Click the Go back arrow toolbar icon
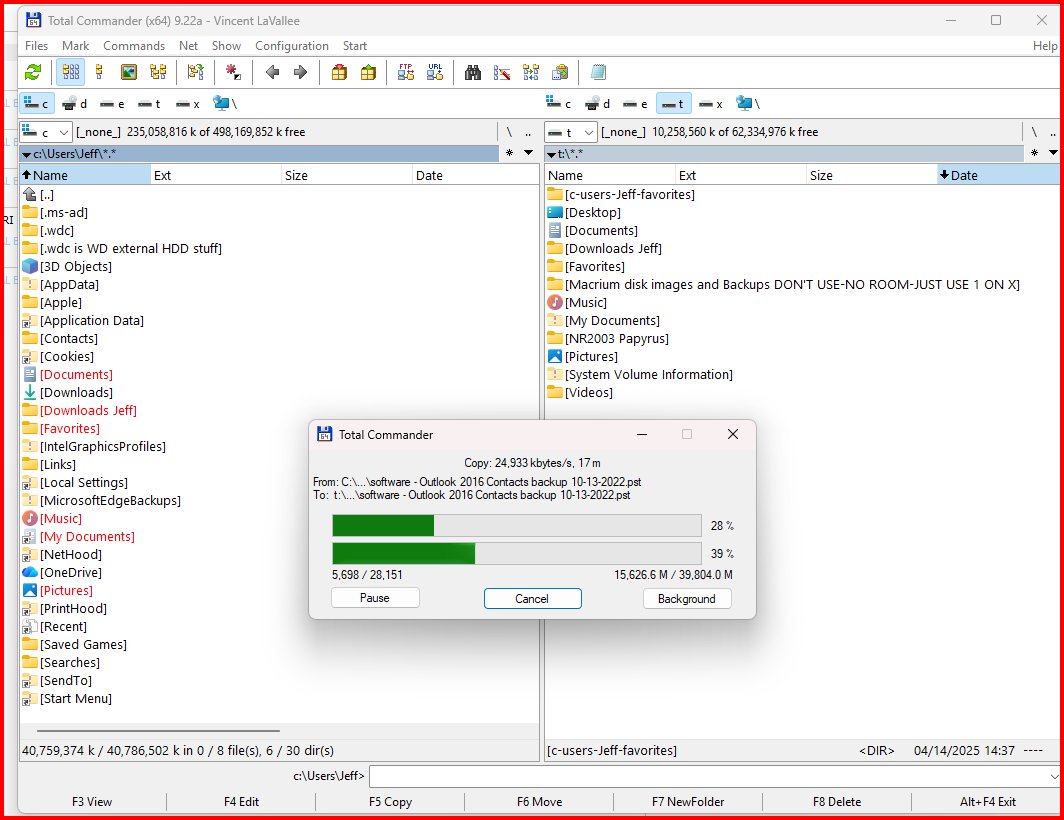The image size is (1064, 820). (x=273, y=72)
